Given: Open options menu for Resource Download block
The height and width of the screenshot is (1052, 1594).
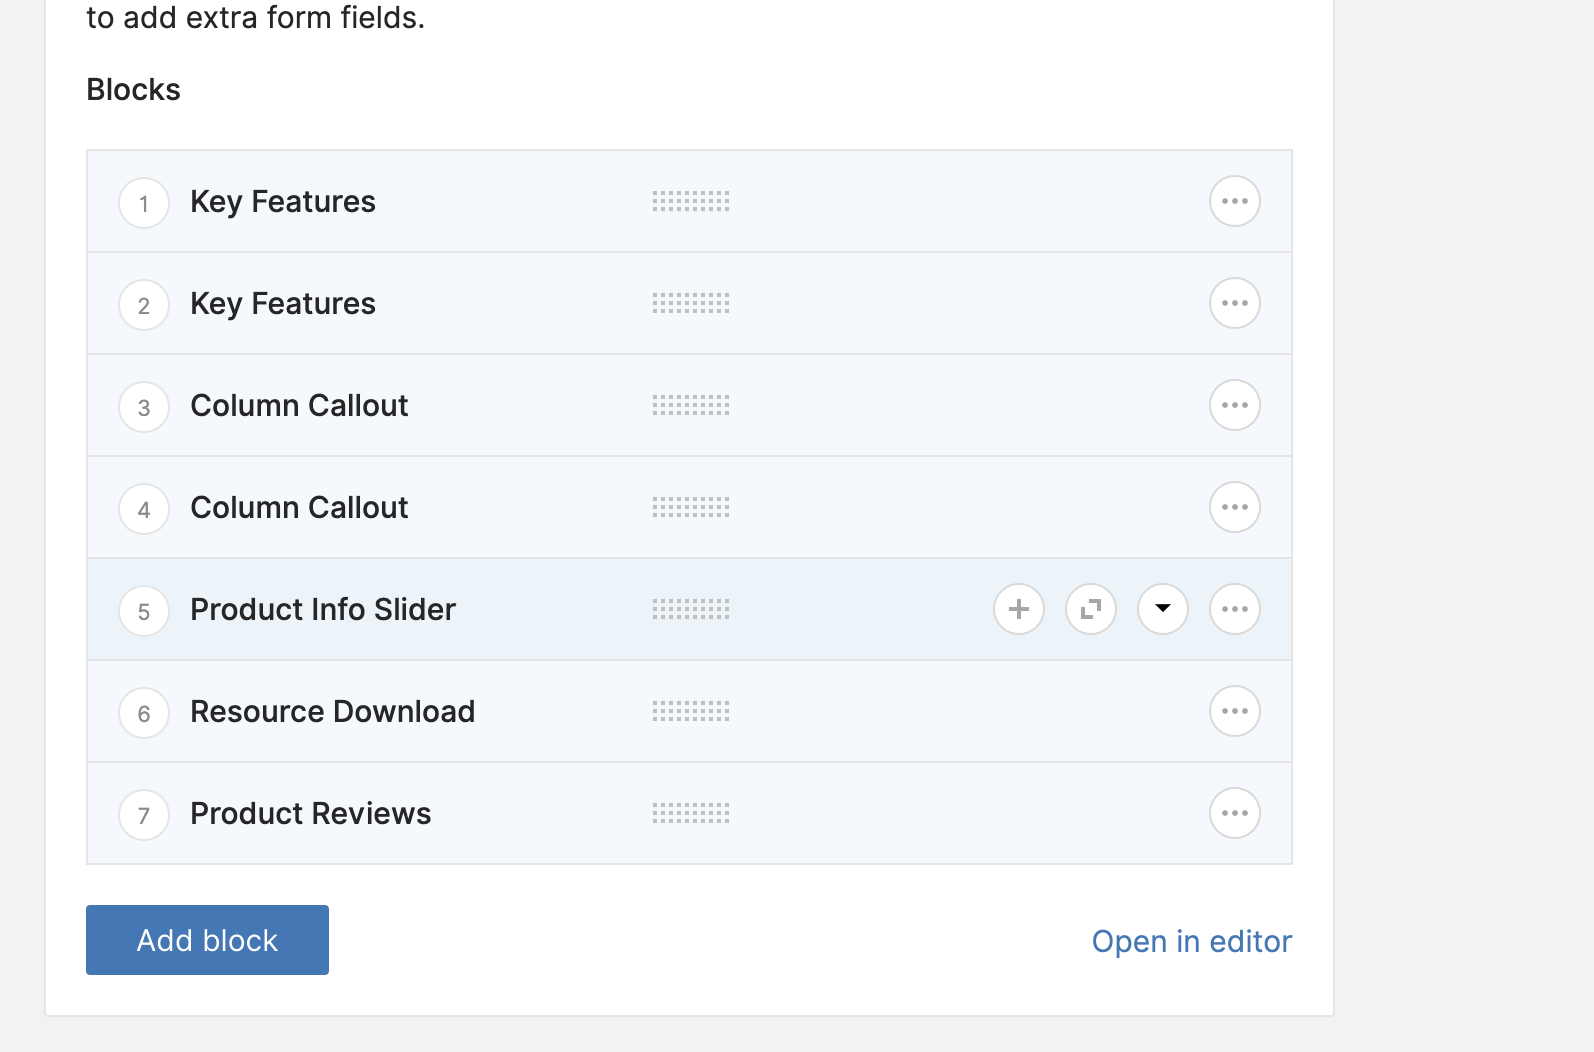Looking at the screenshot, I should click(x=1234, y=711).
